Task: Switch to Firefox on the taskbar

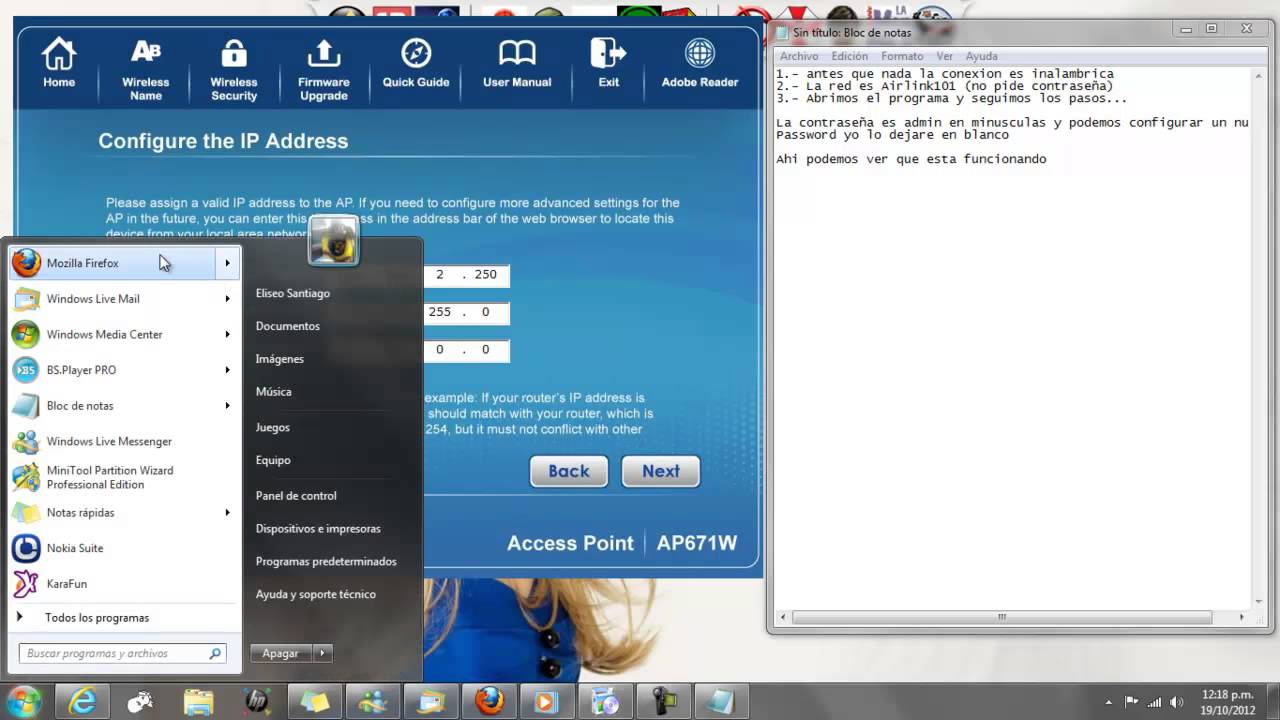Action: 489,701
